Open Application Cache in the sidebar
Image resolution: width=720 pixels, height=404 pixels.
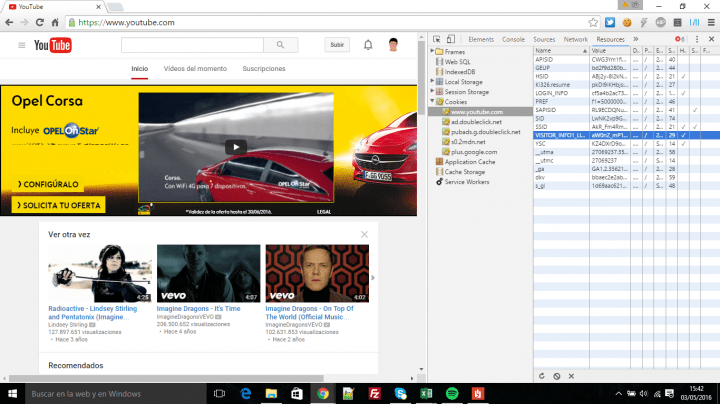tap(470, 162)
